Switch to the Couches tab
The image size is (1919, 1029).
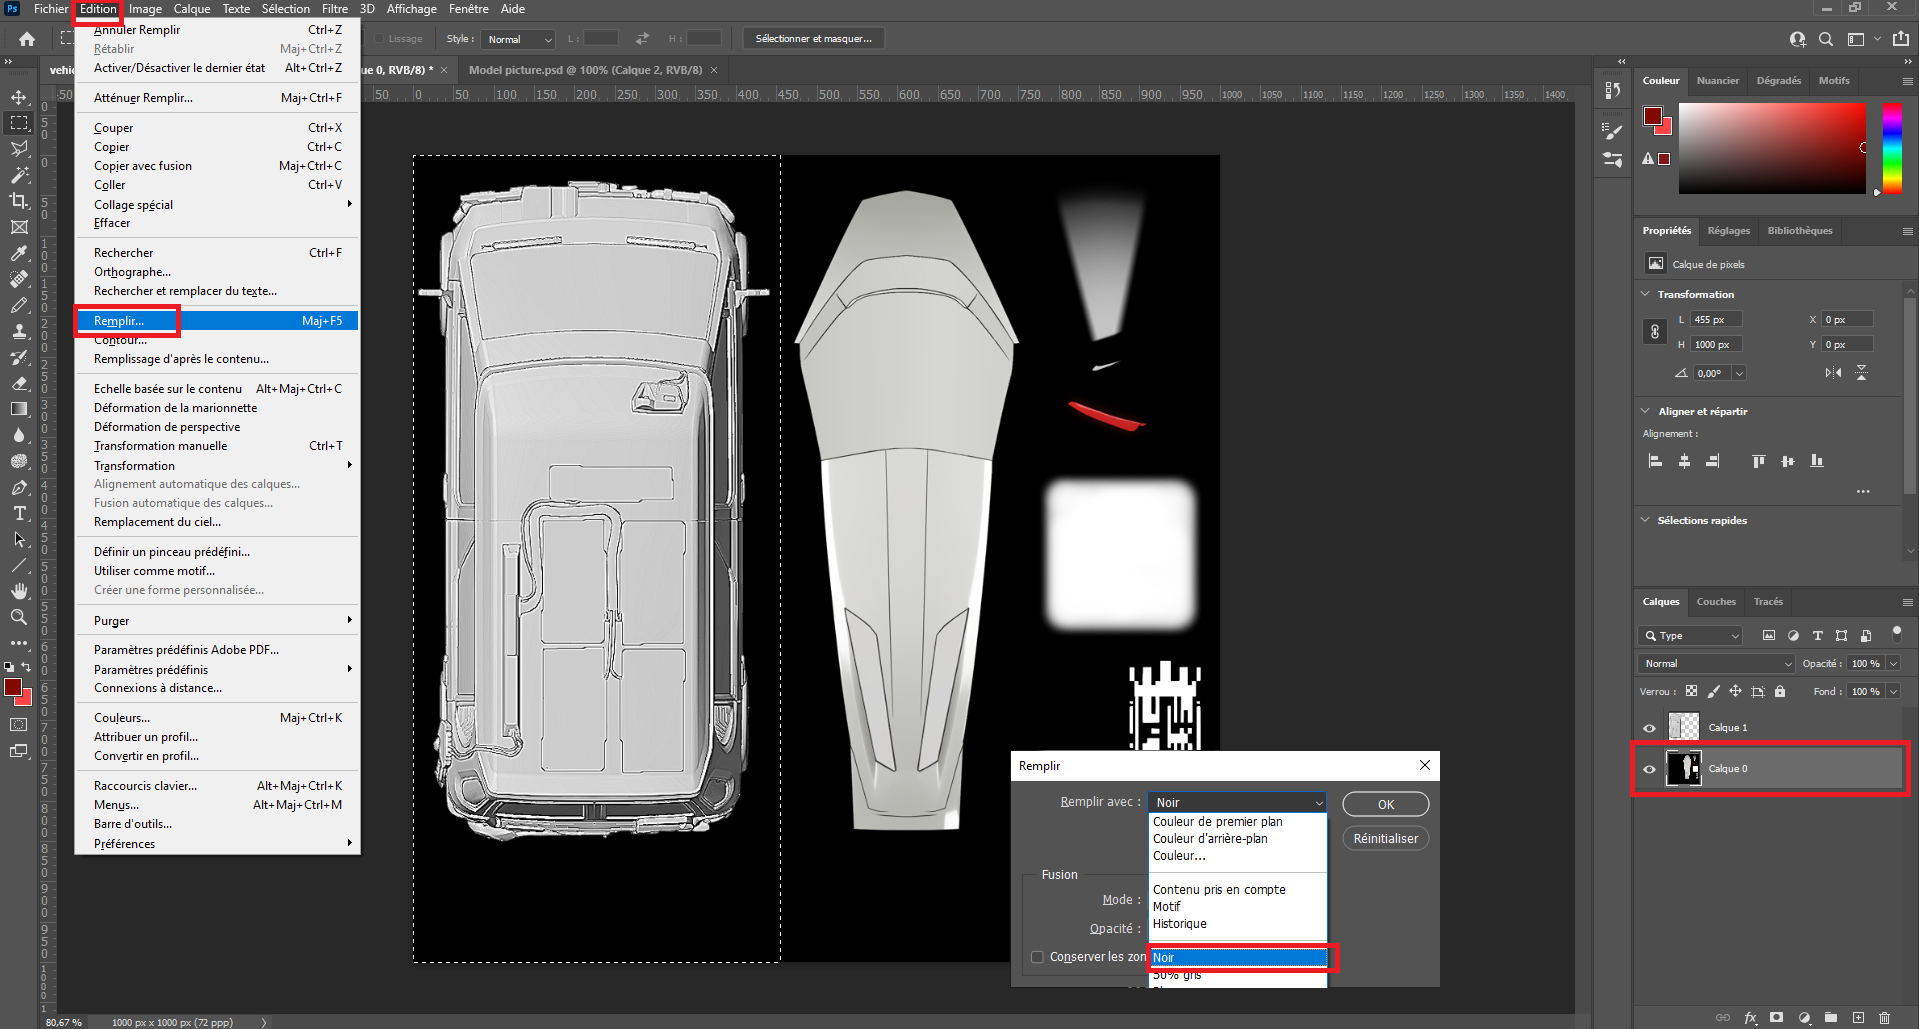1716,601
